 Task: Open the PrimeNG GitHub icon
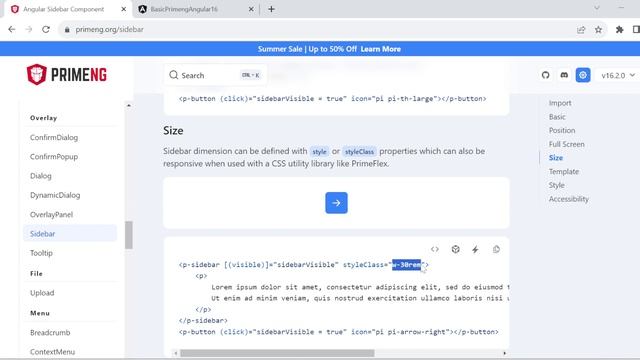tap(545, 75)
